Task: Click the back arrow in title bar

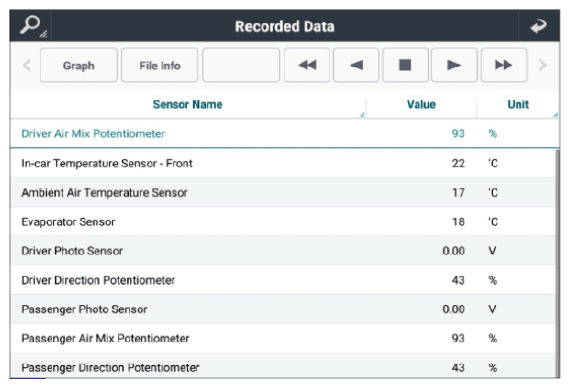Action: 538,26
